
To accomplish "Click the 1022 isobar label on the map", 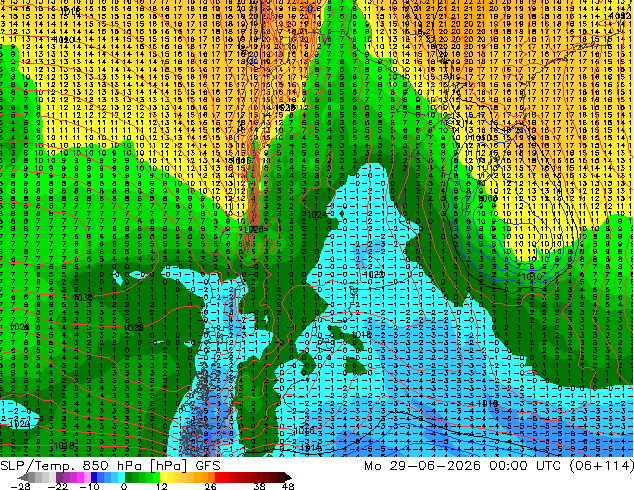I will pos(374,275).
